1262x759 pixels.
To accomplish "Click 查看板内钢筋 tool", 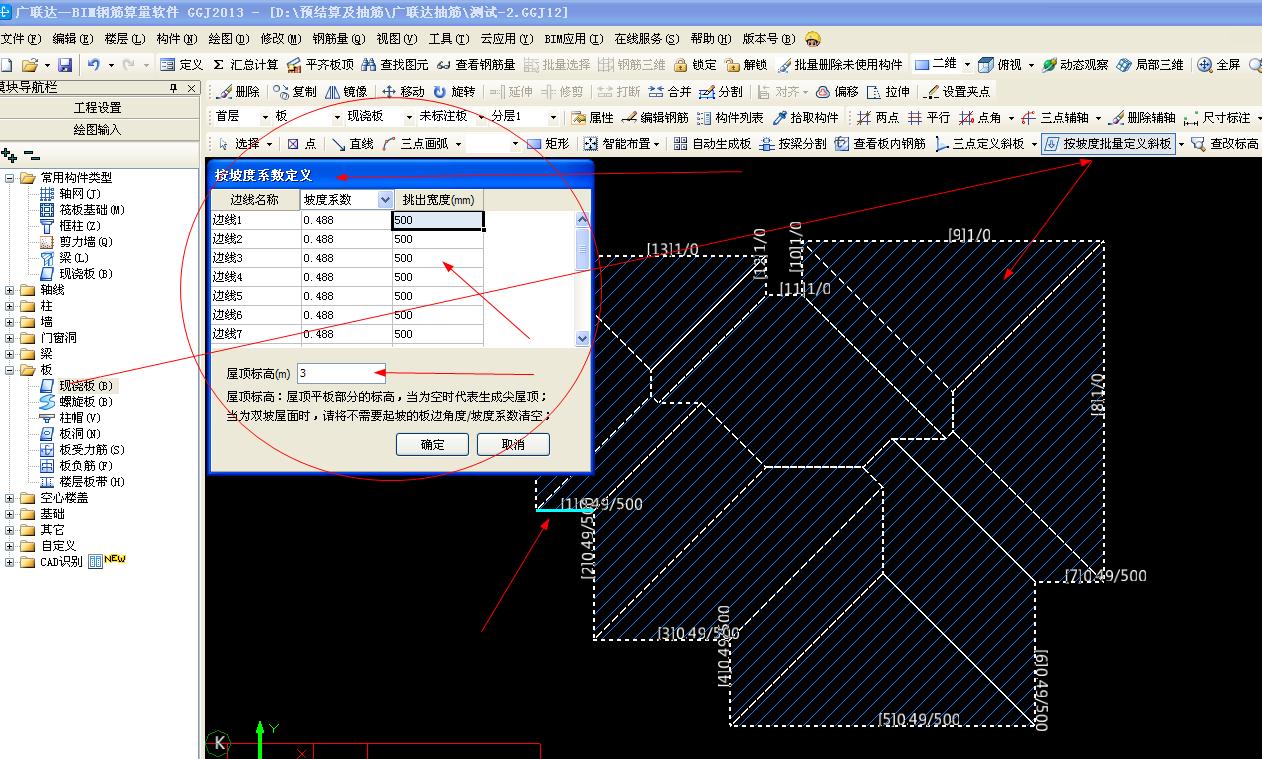I will click(880, 144).
